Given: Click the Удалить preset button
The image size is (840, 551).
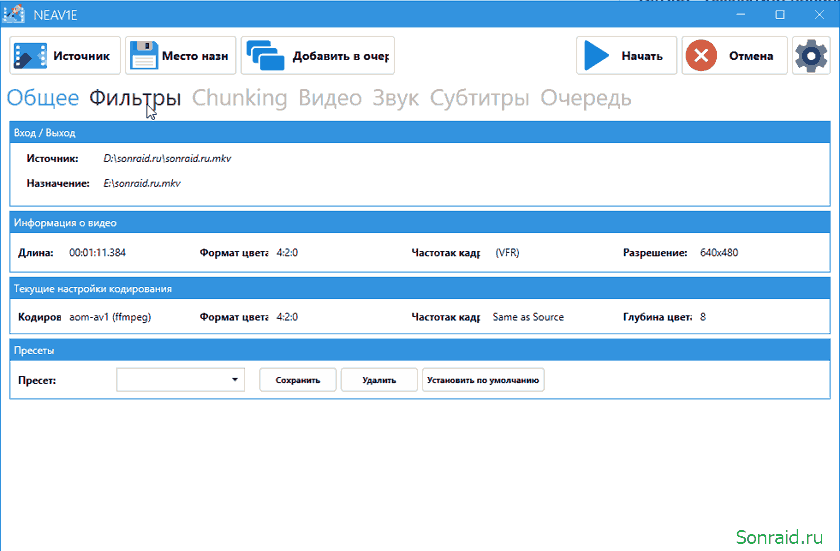Looking at the screenshot, I should (379, 380).
